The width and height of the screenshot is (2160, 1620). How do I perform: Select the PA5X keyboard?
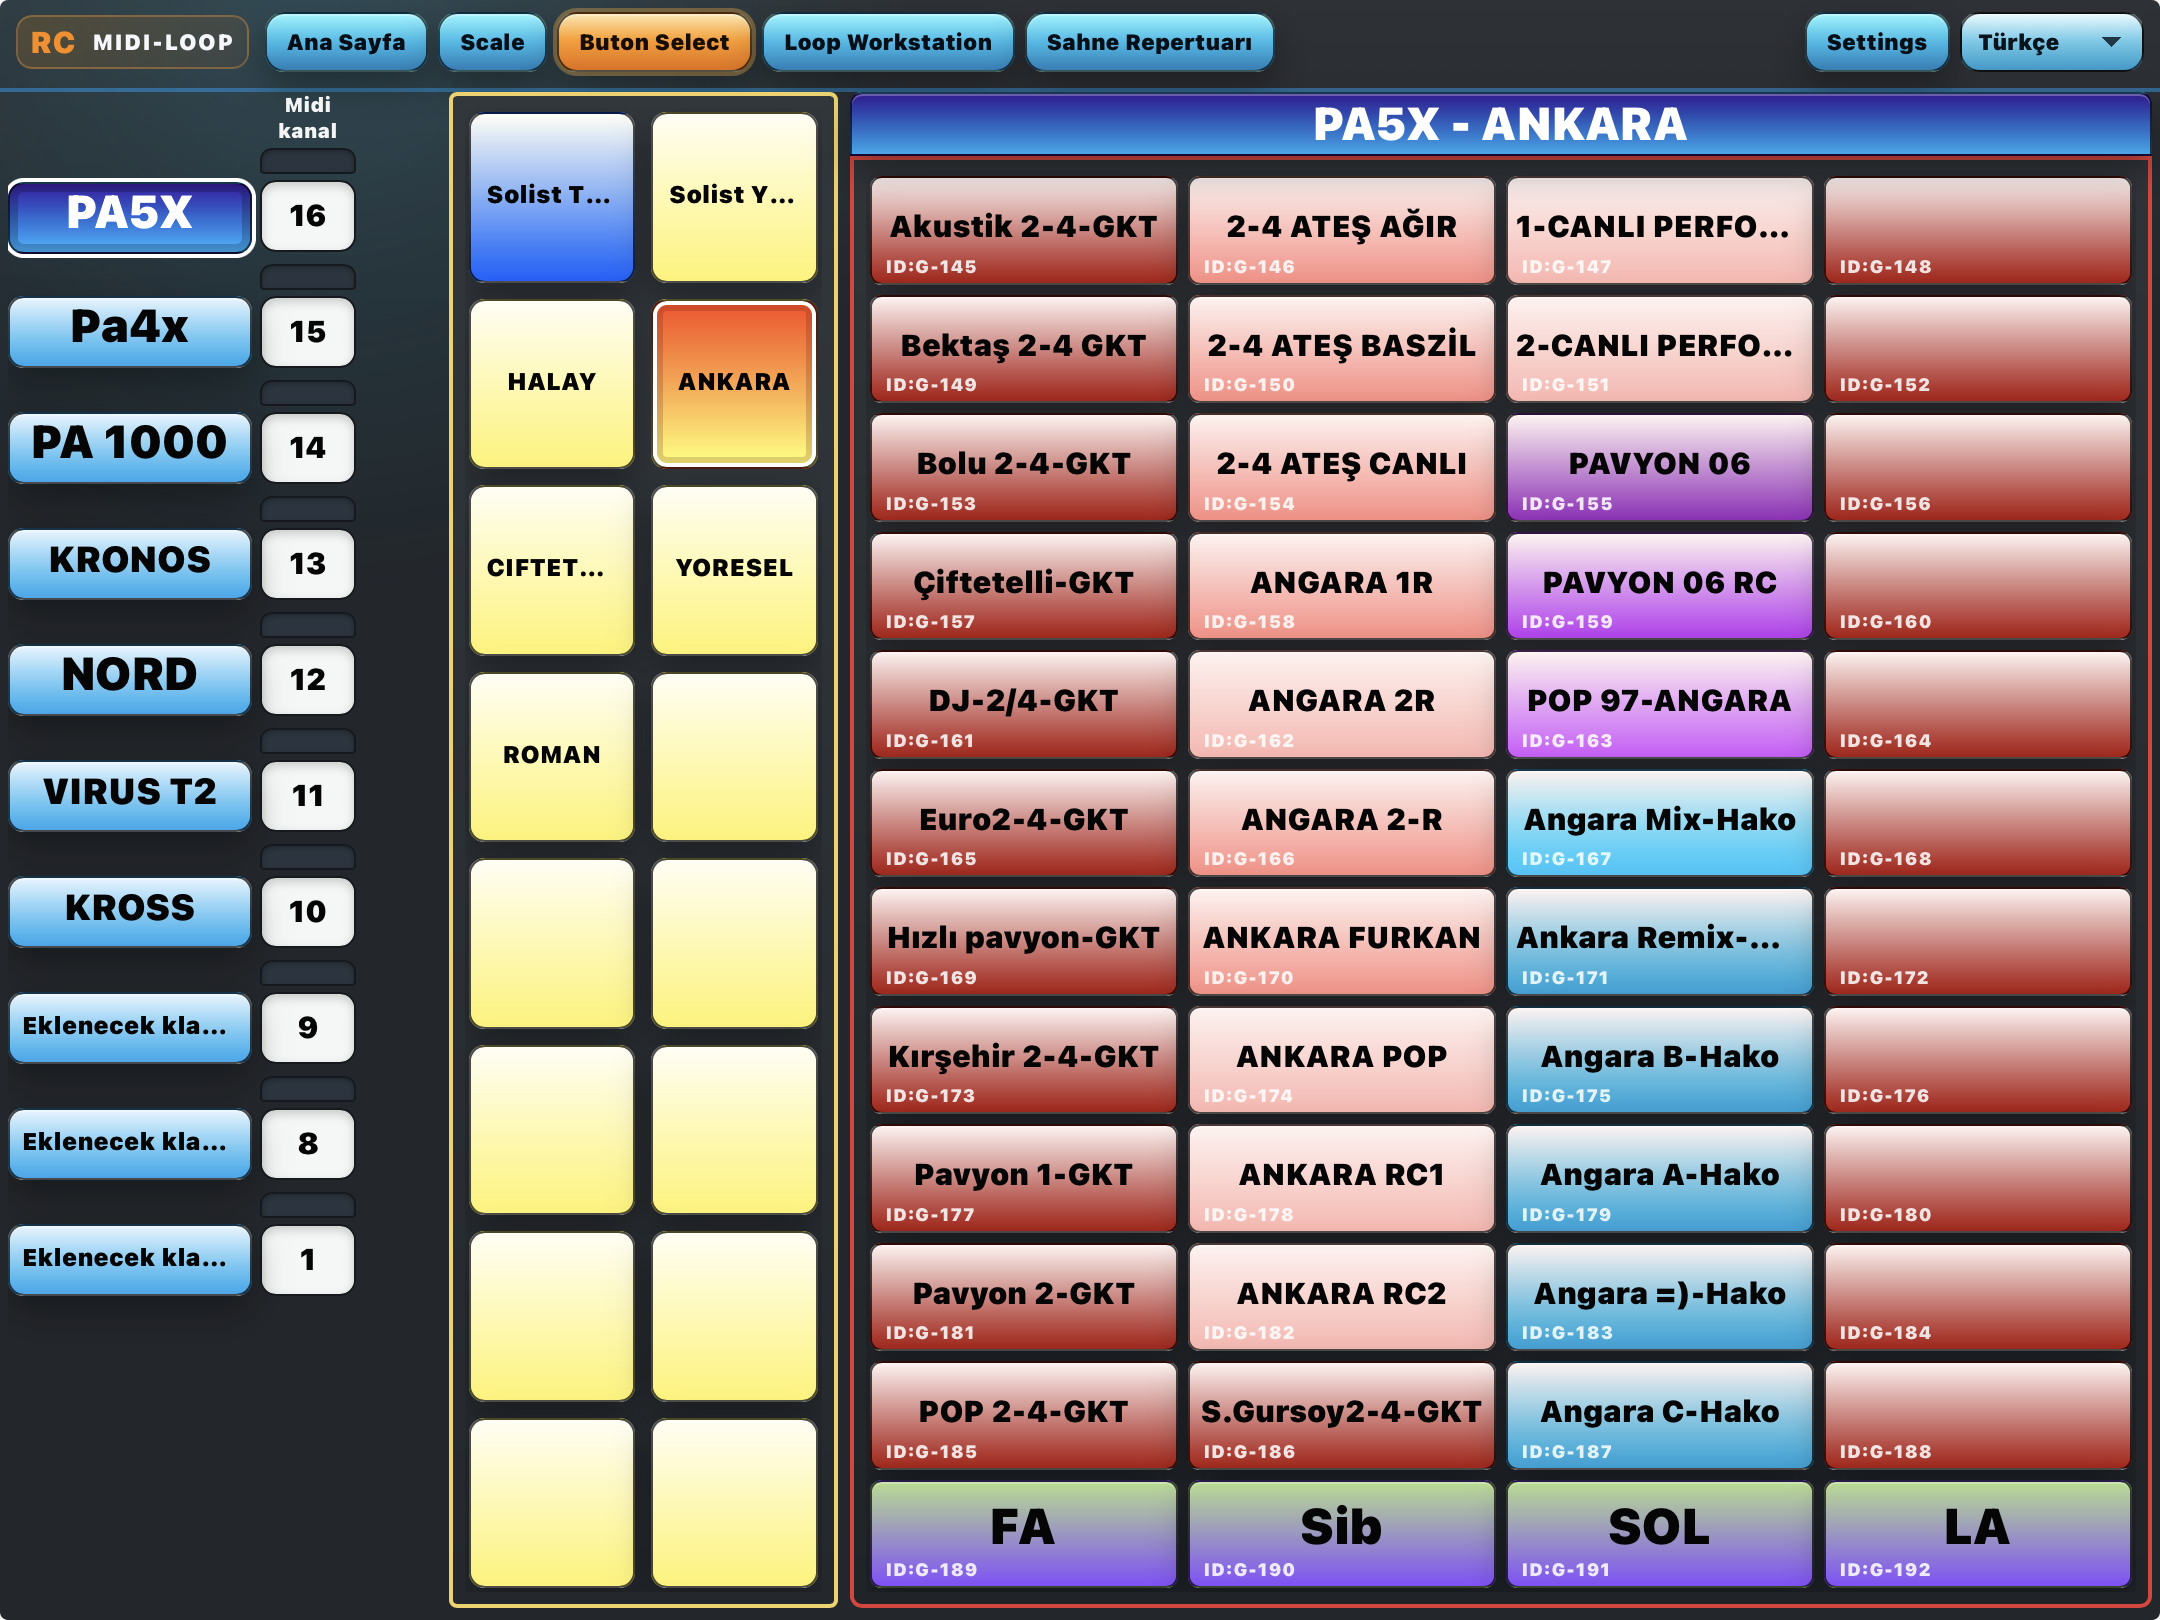pos(130,216)
